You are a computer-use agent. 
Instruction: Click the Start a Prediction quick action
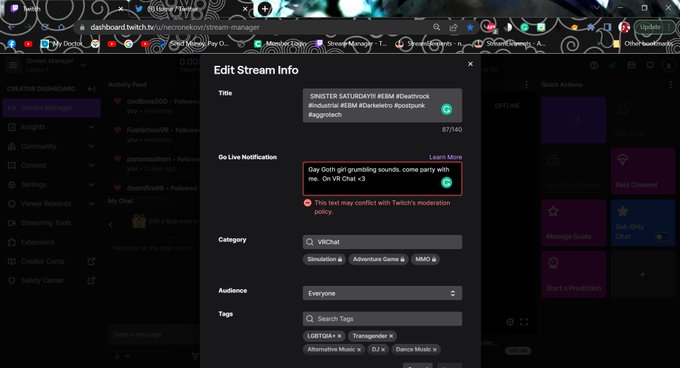[573, 274]
